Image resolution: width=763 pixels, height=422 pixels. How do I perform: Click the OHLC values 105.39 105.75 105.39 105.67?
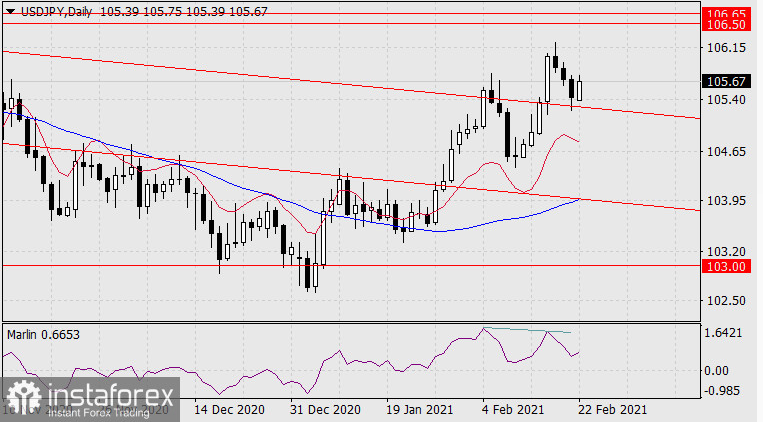click(184, 12)
